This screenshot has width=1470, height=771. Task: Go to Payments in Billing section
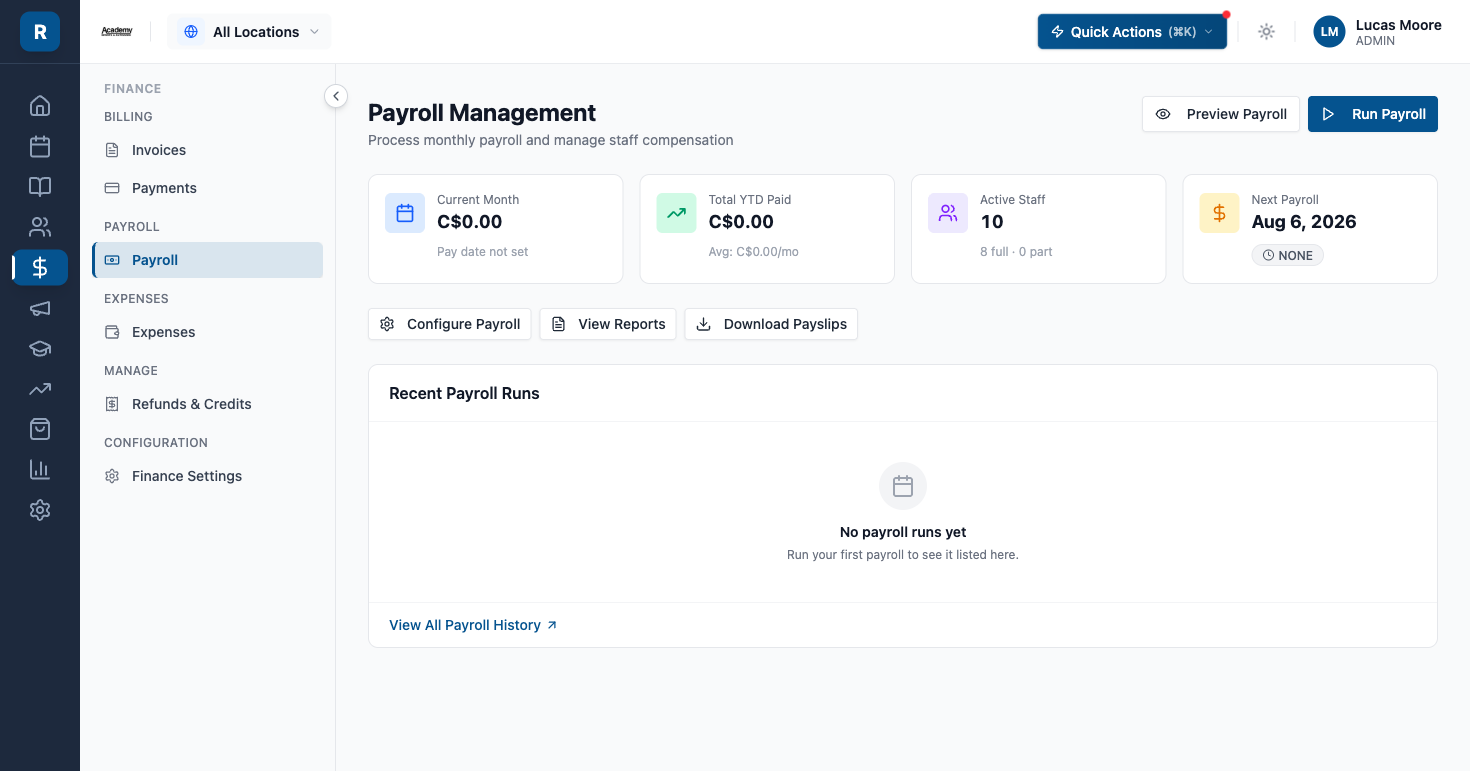[x=208, y=188]
